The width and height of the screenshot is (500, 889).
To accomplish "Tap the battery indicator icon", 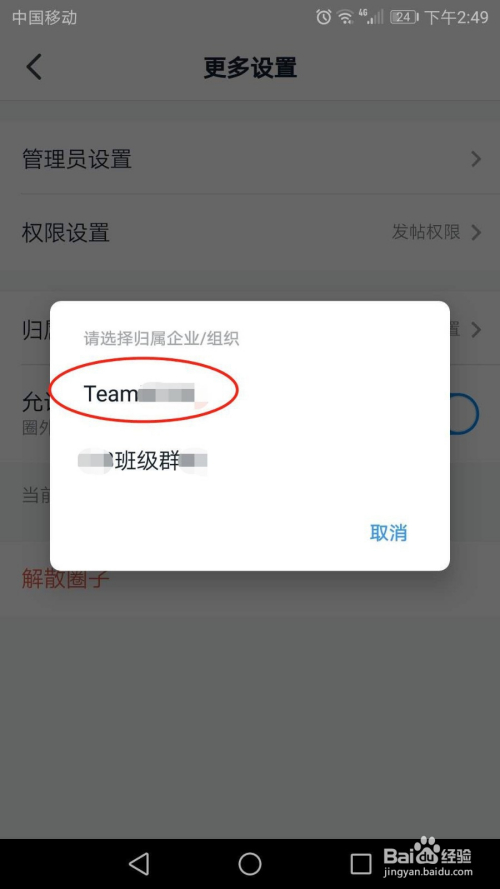I will (x=404, y=17).
